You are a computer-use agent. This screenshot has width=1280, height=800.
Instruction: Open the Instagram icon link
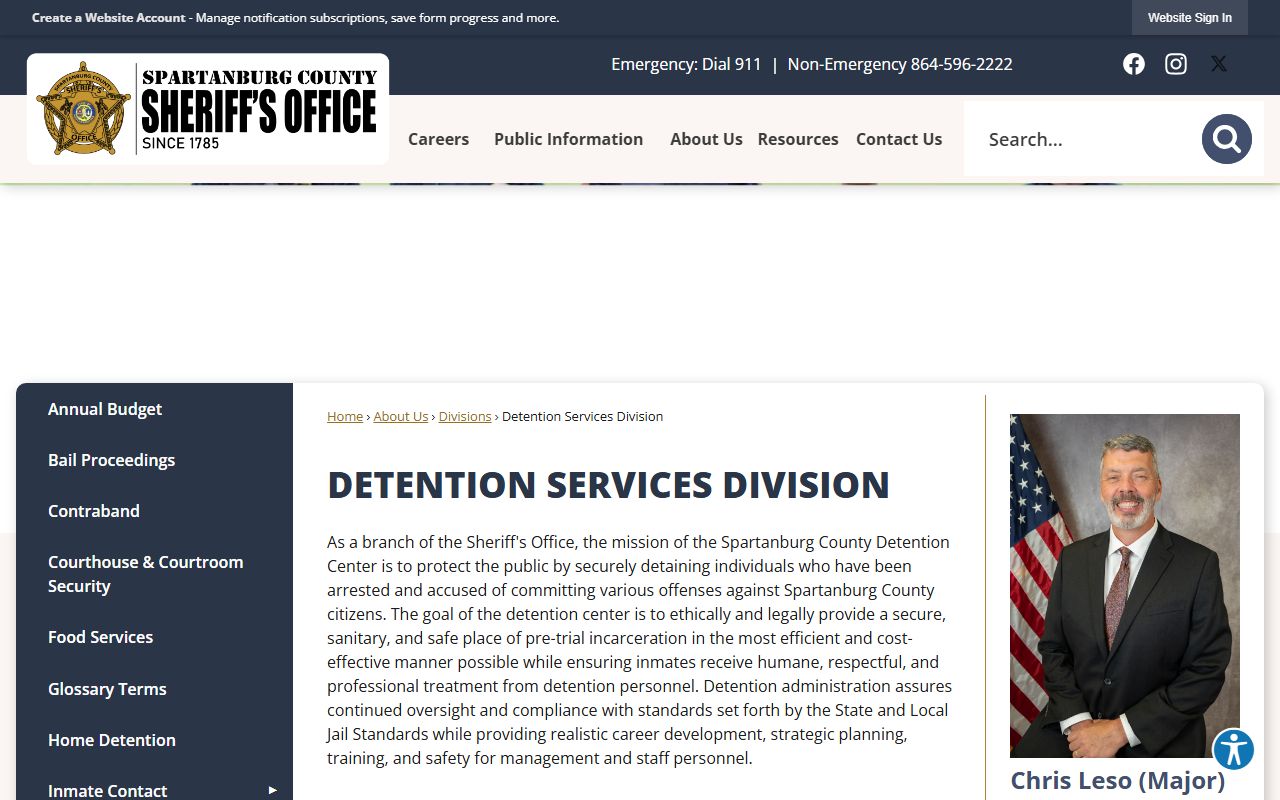(1176, 64)
